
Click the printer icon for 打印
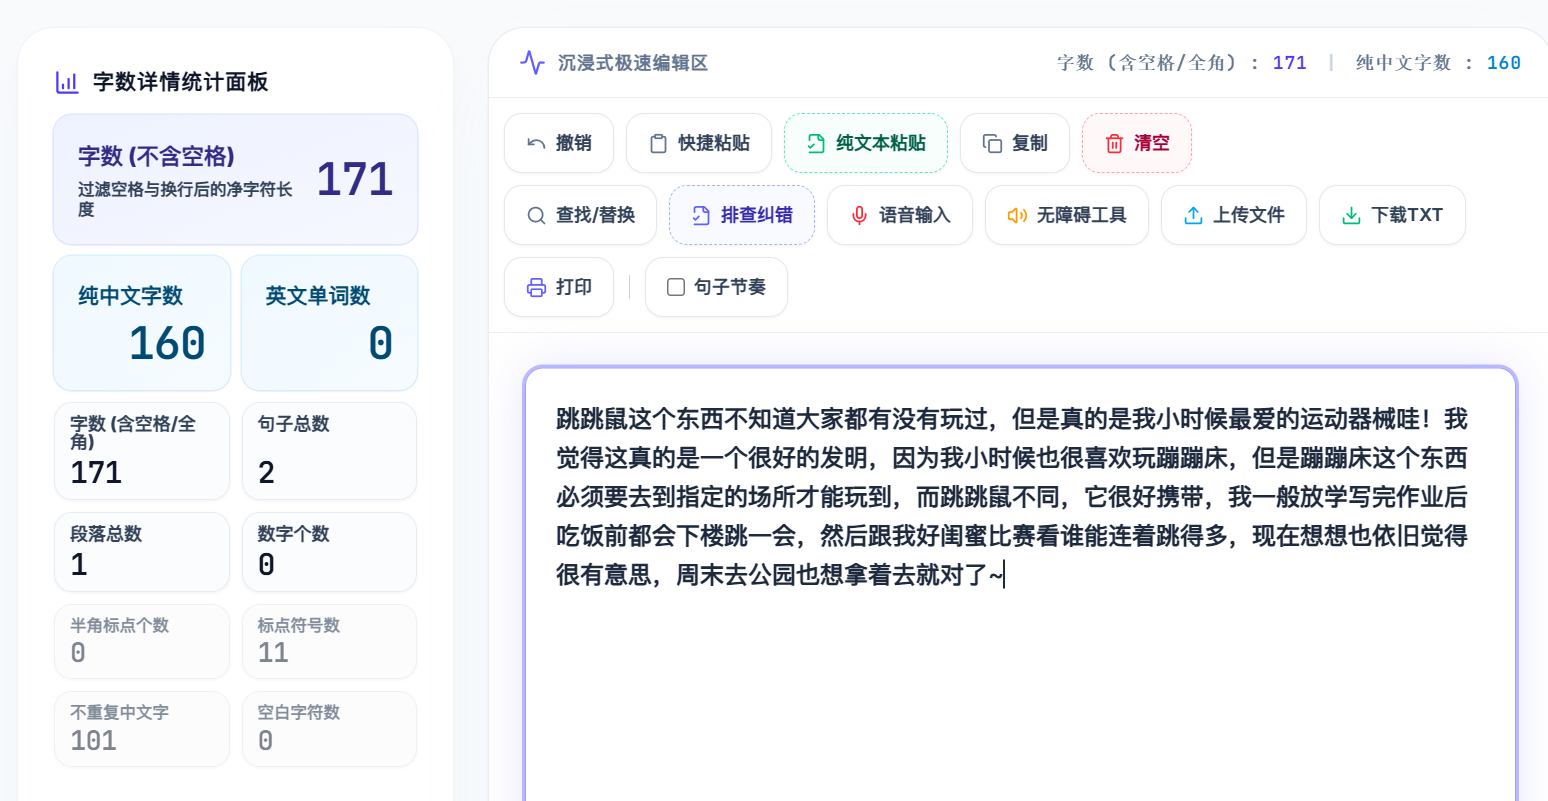point(536,287)
